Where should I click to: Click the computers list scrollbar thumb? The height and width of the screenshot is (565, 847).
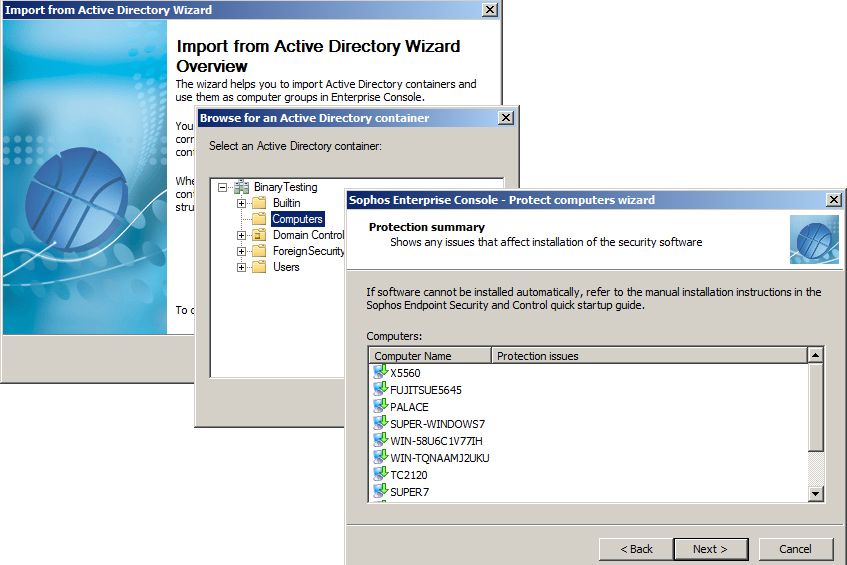(815, 406)
